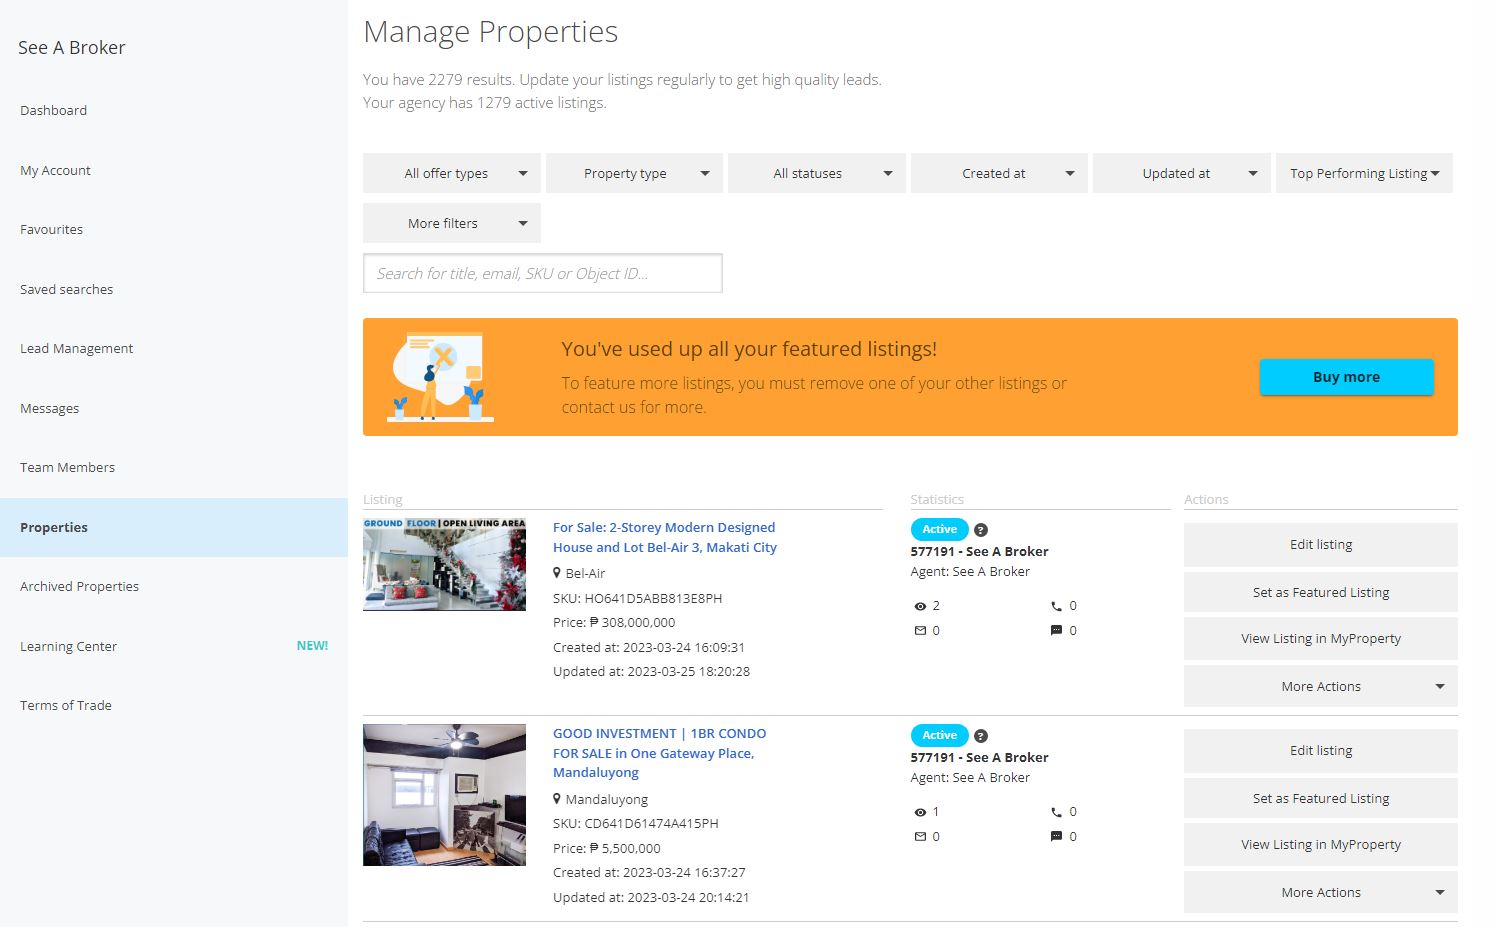Open Favourites in the sidebar
The width and height of the screenshot is (1497, 927).
click(174, 230)
